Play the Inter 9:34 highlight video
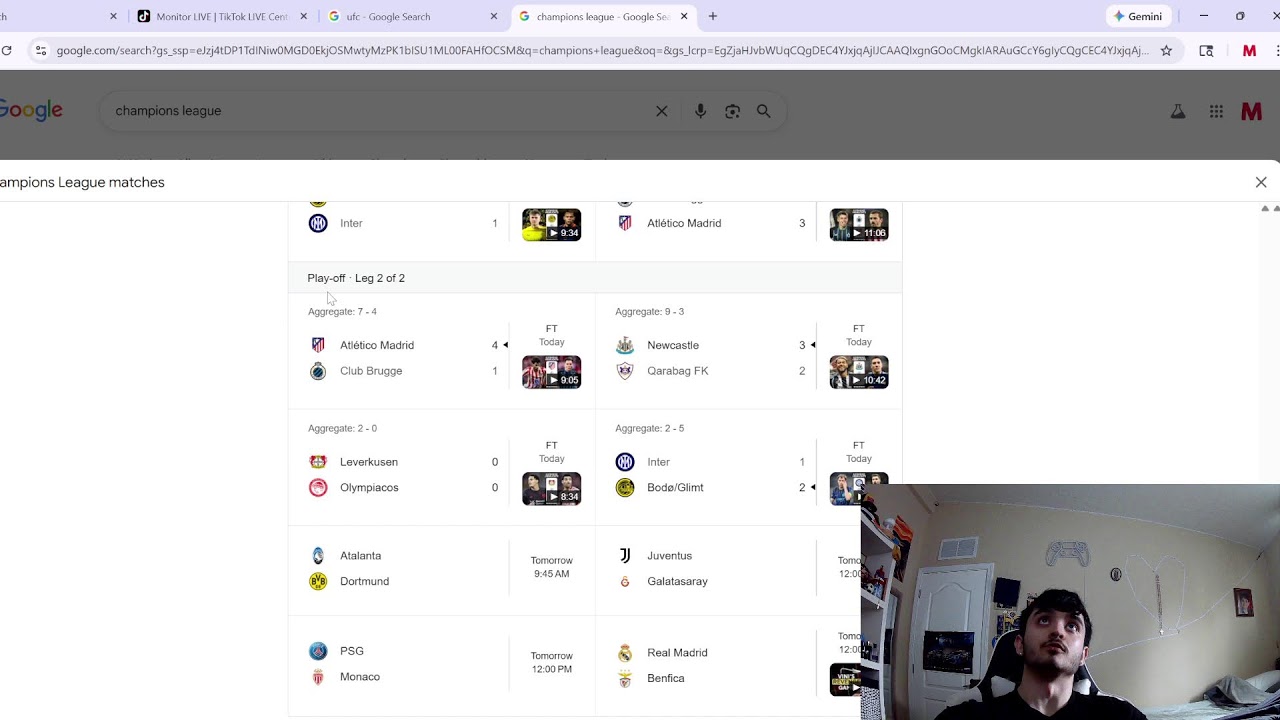 [x=551, y=224]
